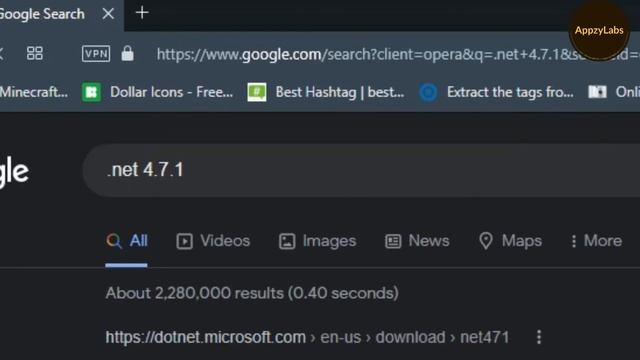Open a new browser tab
The width and height of the screenshot is (640, 360).
pyautogui.click(x=142, y=13)
